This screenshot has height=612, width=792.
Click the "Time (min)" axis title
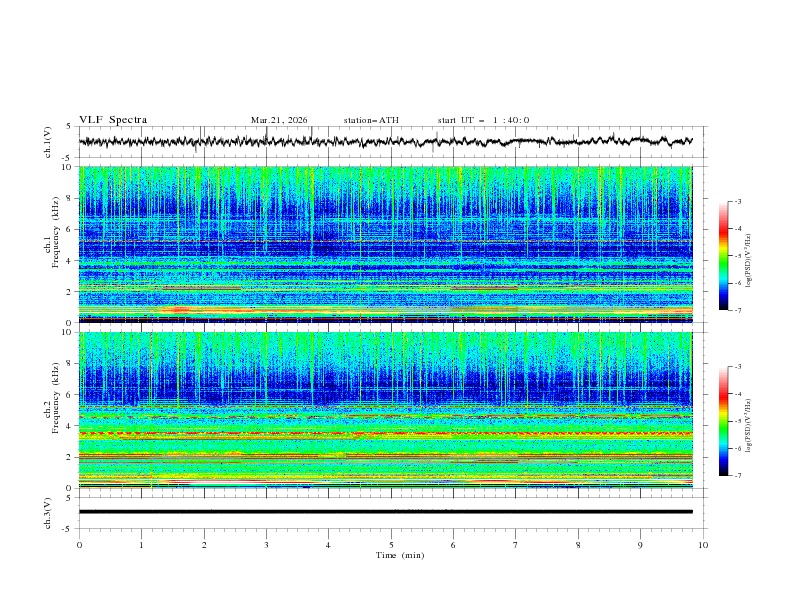(x=400, y=555)
